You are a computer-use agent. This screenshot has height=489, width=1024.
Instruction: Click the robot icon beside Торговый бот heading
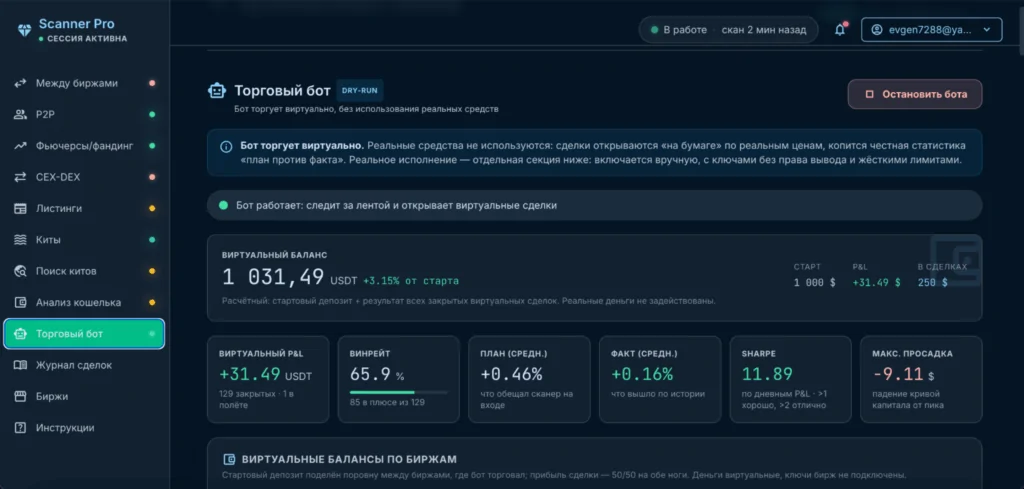click(217, 91)
